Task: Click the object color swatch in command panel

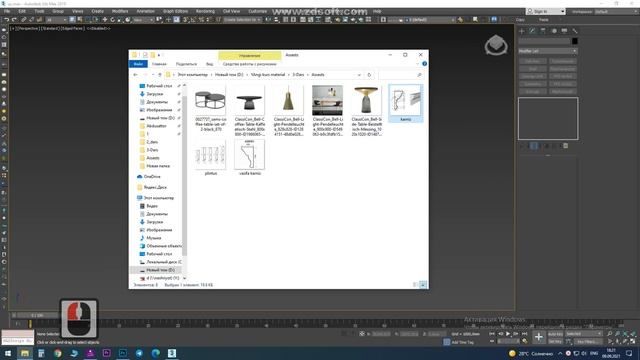Action: 575,41
